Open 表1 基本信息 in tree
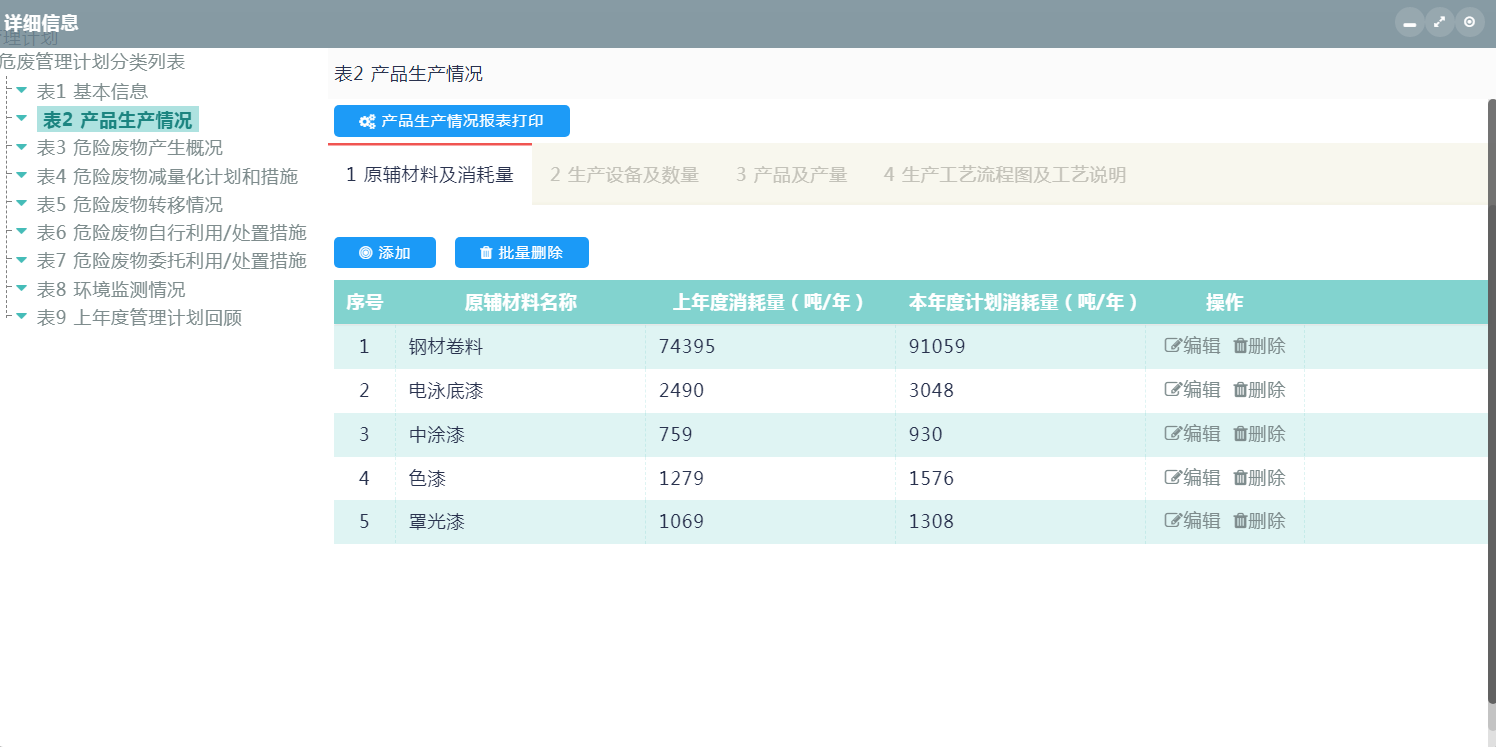Viewport: 1496px width, 747px height. (92, 91)
